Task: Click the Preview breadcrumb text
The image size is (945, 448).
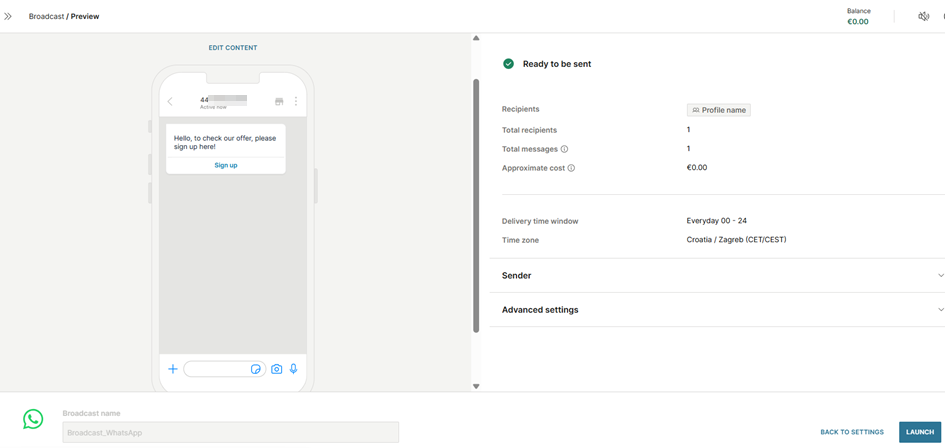Action: [x=85, y=16]
